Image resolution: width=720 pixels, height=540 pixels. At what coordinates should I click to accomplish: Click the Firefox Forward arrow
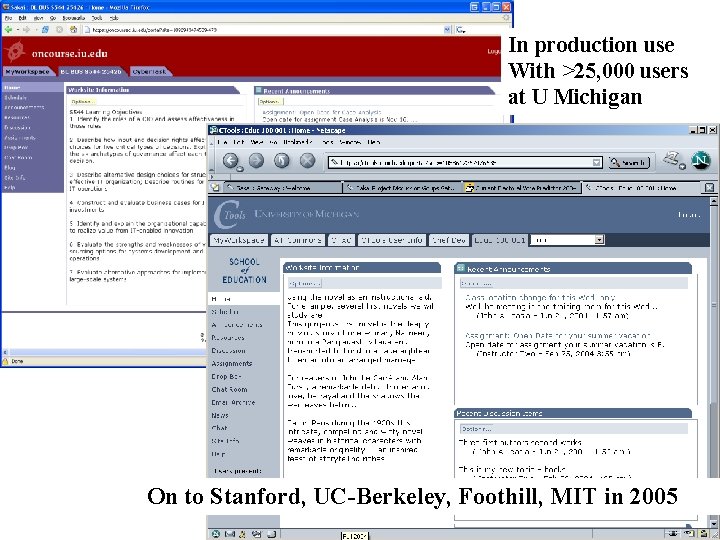26,29
